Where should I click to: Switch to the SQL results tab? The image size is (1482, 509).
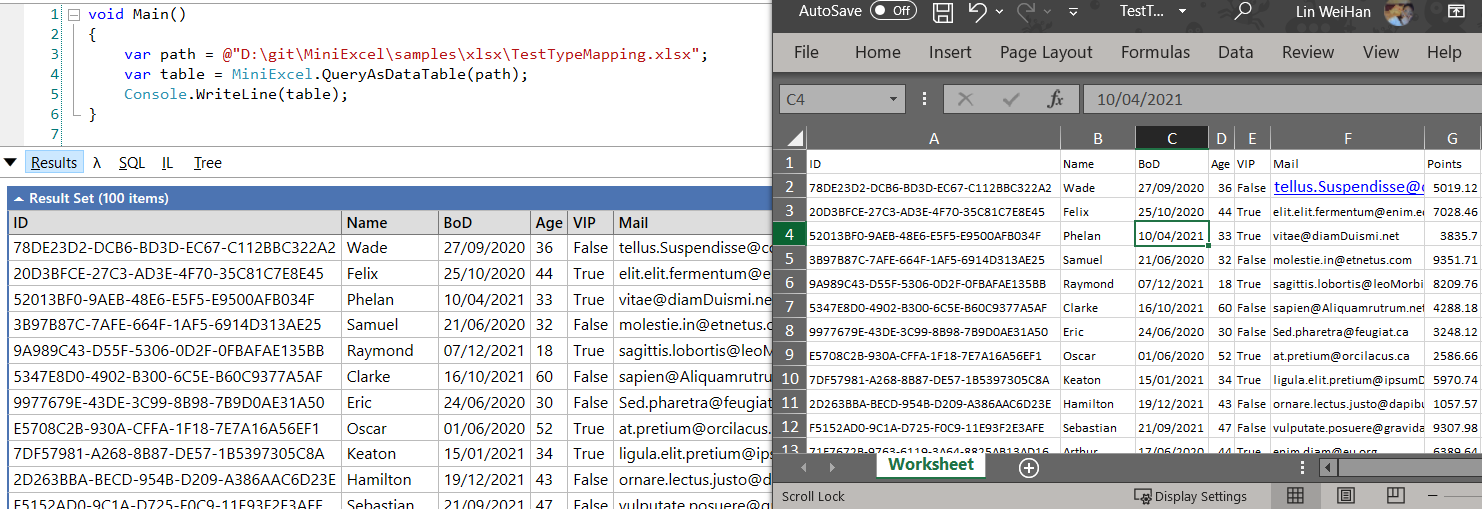click(x=131, y=163)
